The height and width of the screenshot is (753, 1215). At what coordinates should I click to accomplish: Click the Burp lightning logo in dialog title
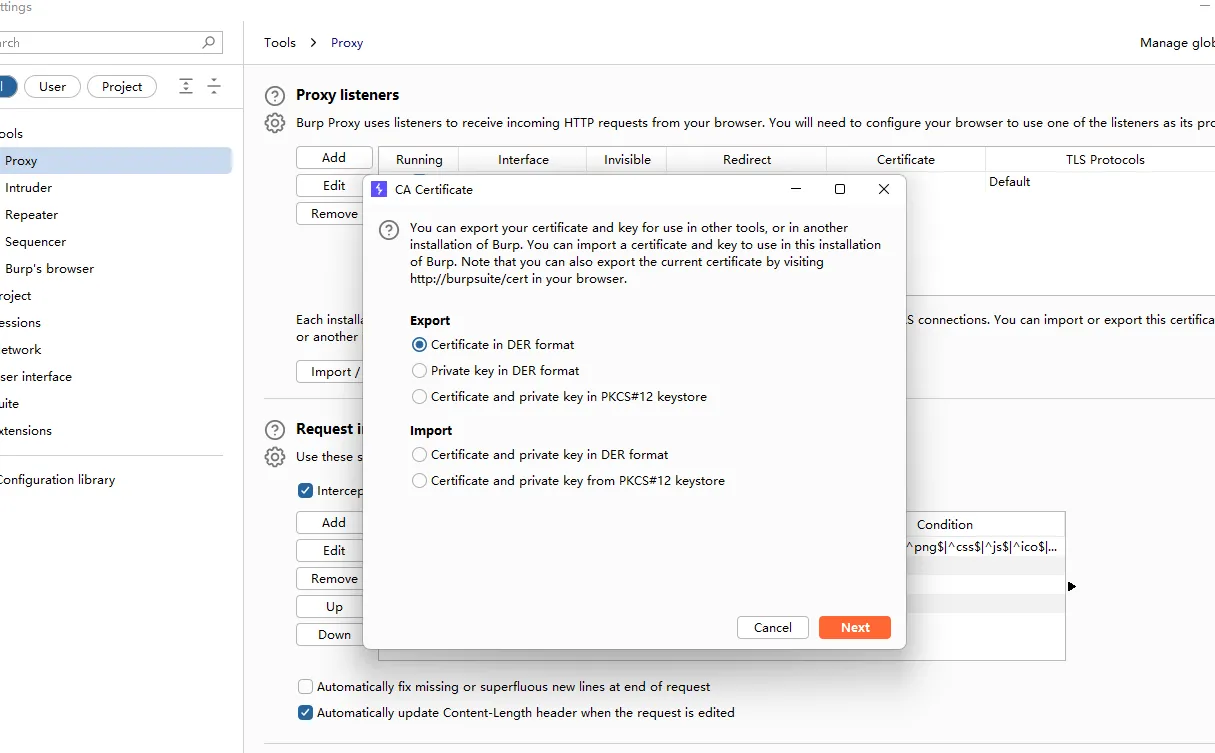379,189
